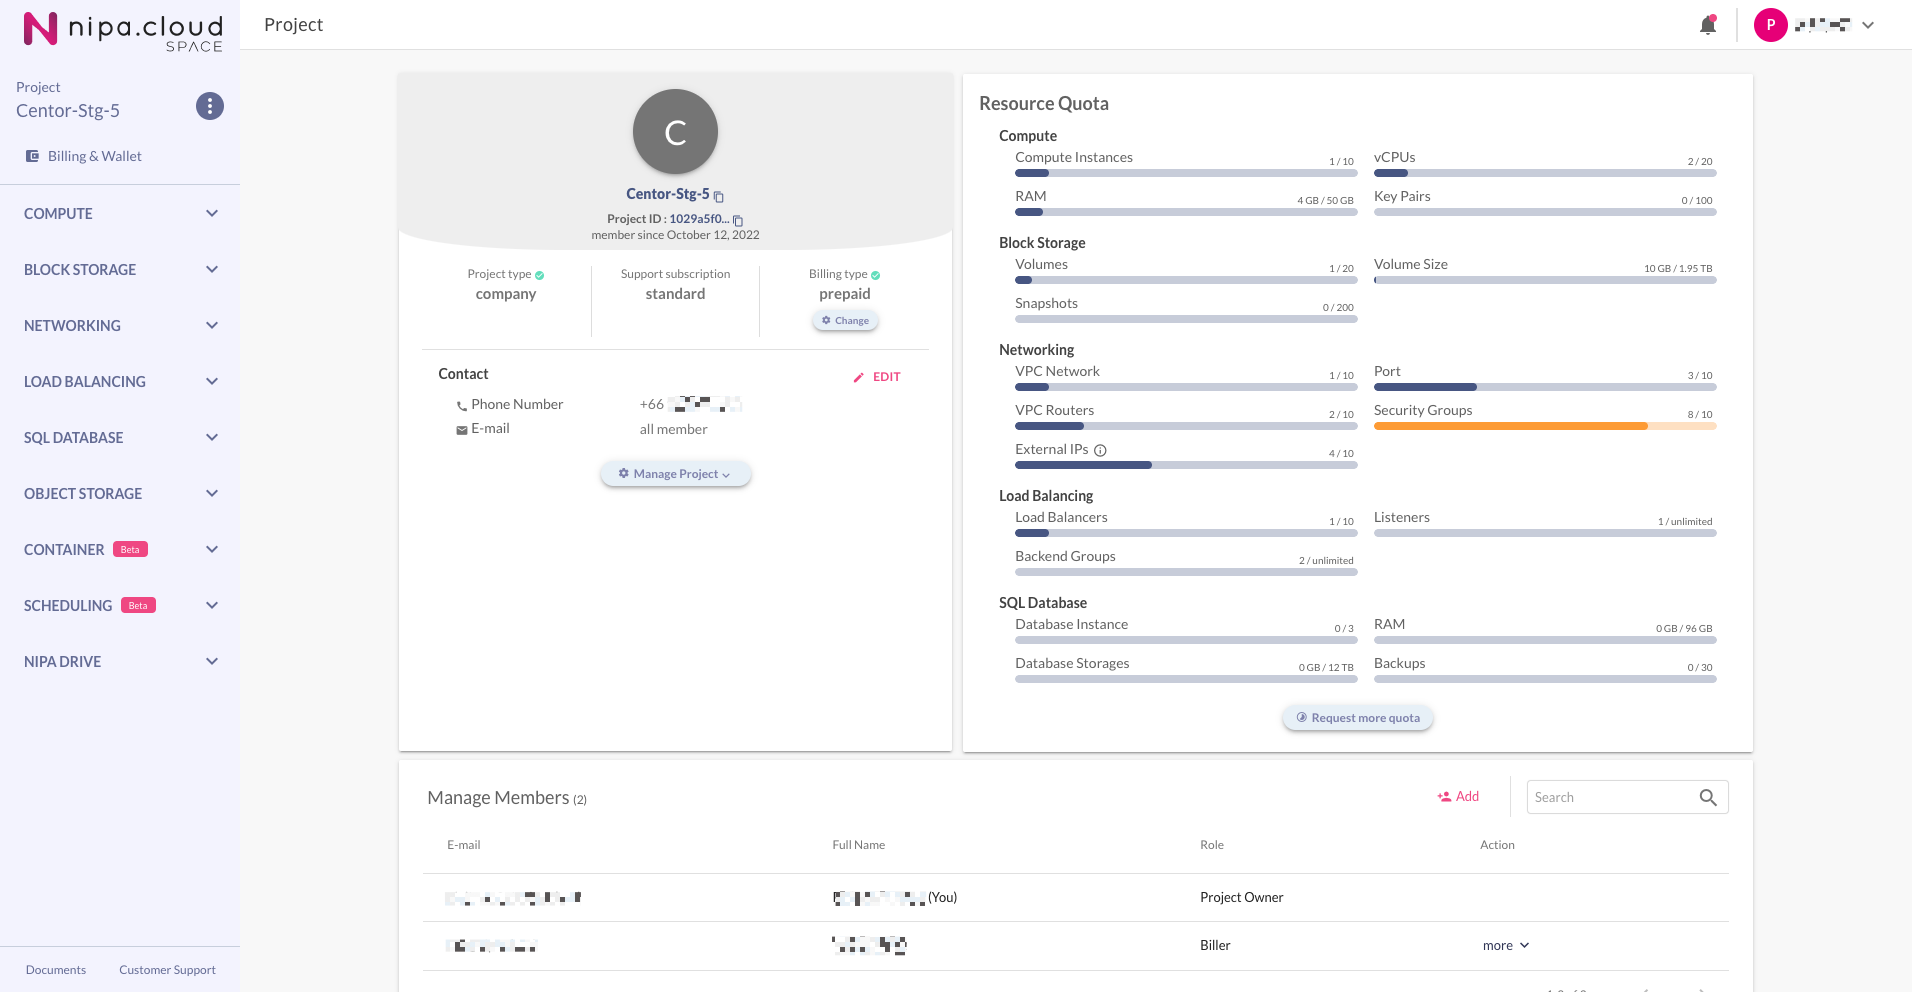Screen dimensions: 1912x992
Task: Click the External IPs info icon
Action: (1100, 450)
